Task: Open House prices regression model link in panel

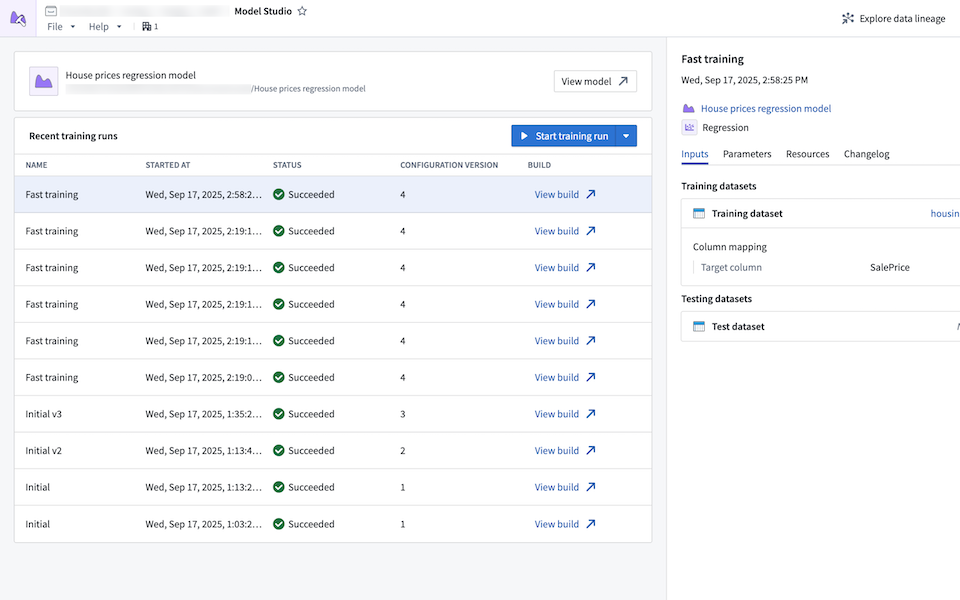Action: (x=766, y=108)
